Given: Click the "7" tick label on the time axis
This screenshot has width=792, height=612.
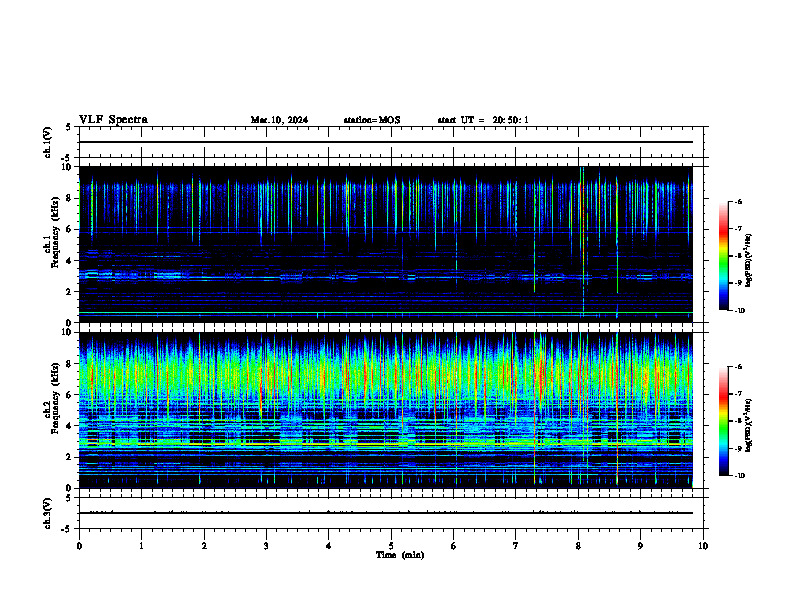Looking at the screenshot, I should tap(516, 546).
